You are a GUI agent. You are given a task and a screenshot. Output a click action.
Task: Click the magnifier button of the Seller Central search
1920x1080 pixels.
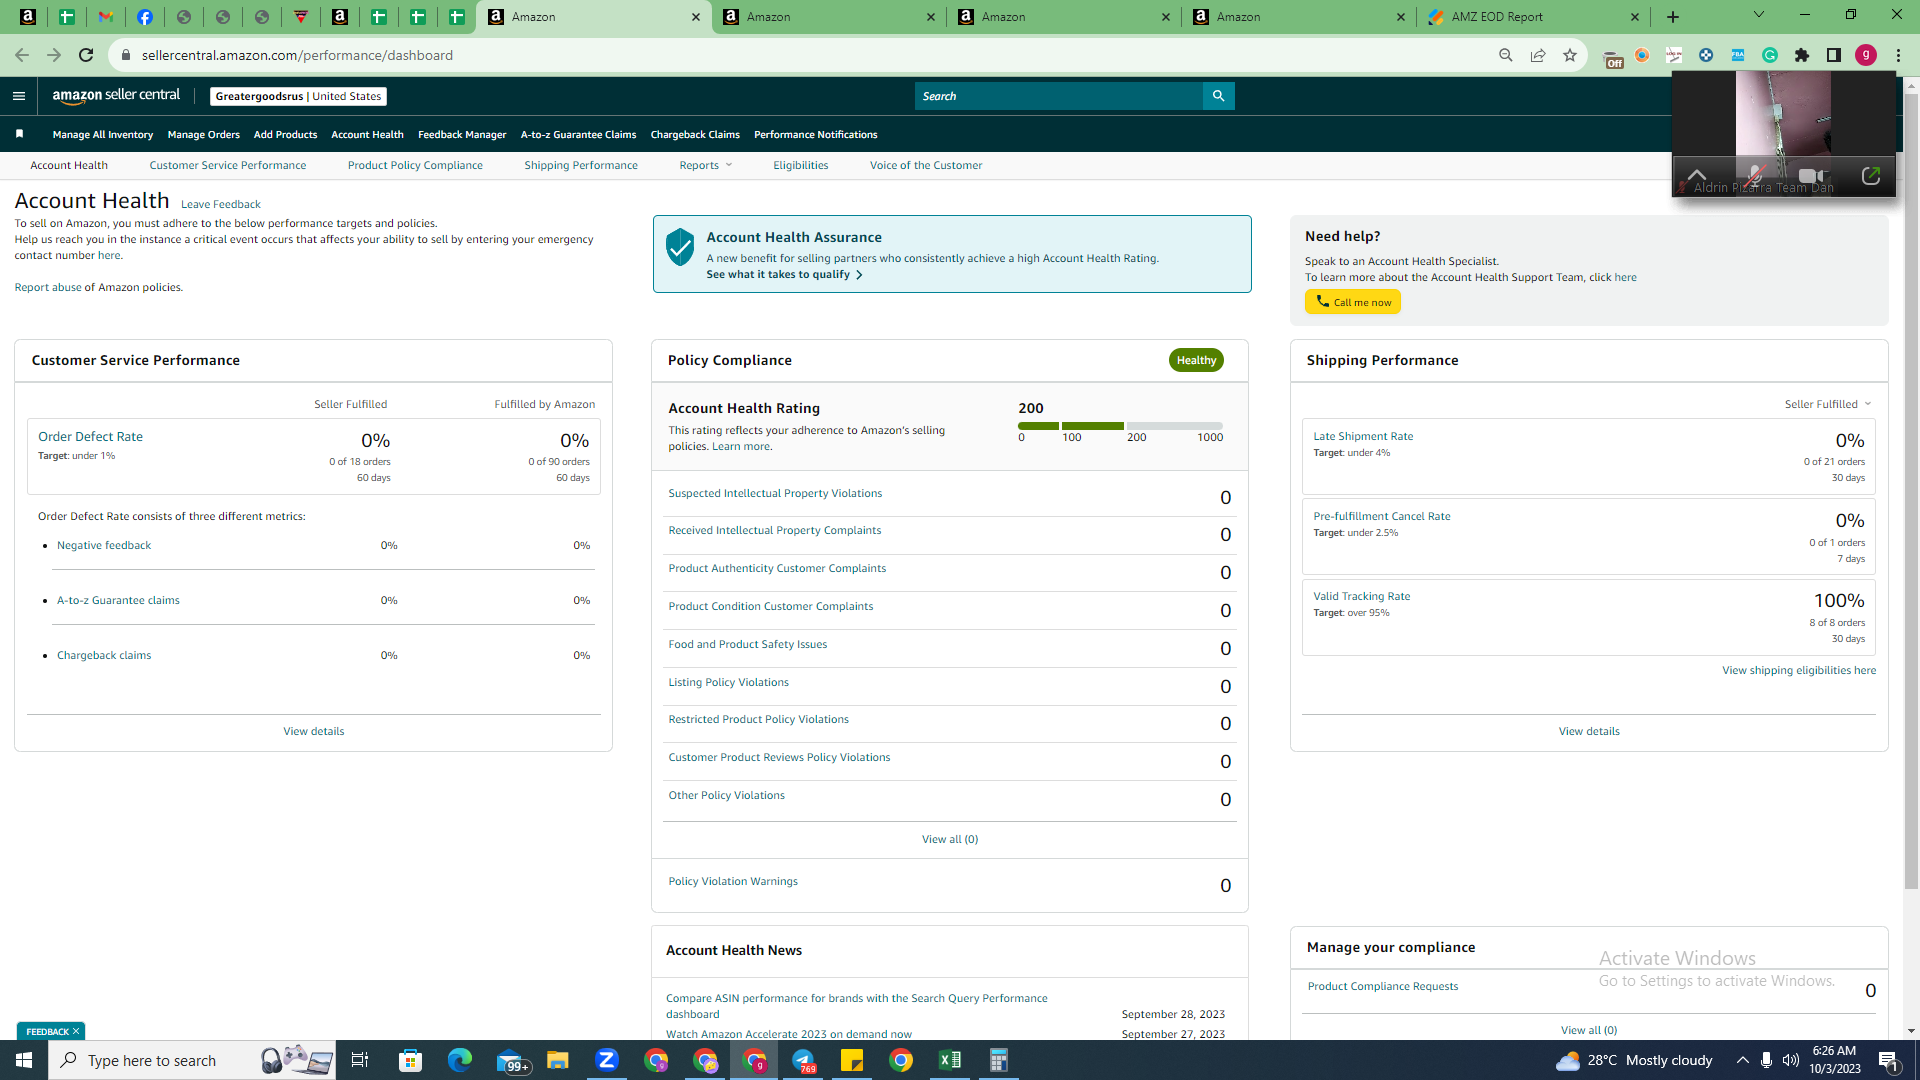pos(1218,96)
